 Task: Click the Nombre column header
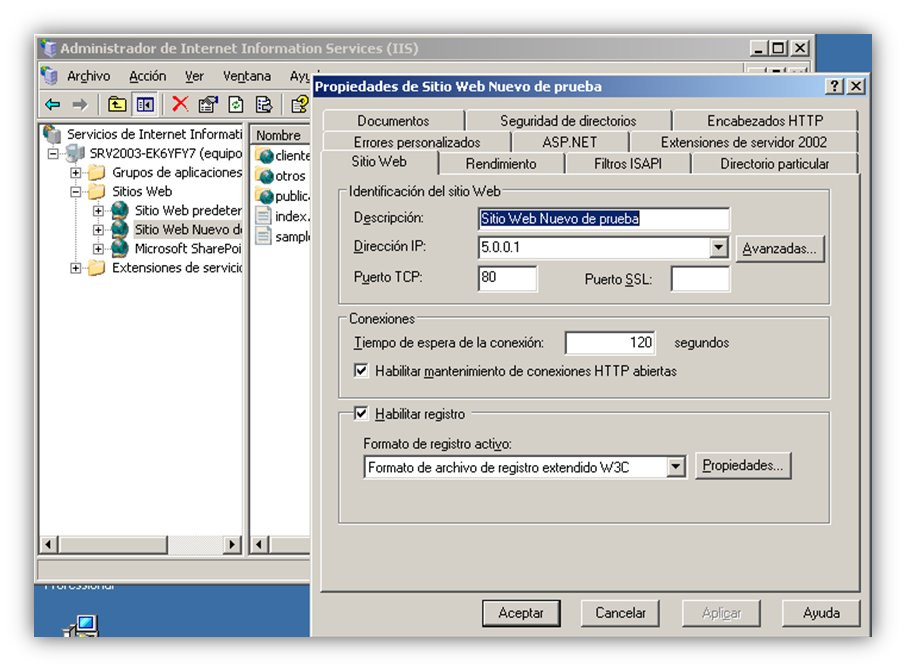click(280, 135)
